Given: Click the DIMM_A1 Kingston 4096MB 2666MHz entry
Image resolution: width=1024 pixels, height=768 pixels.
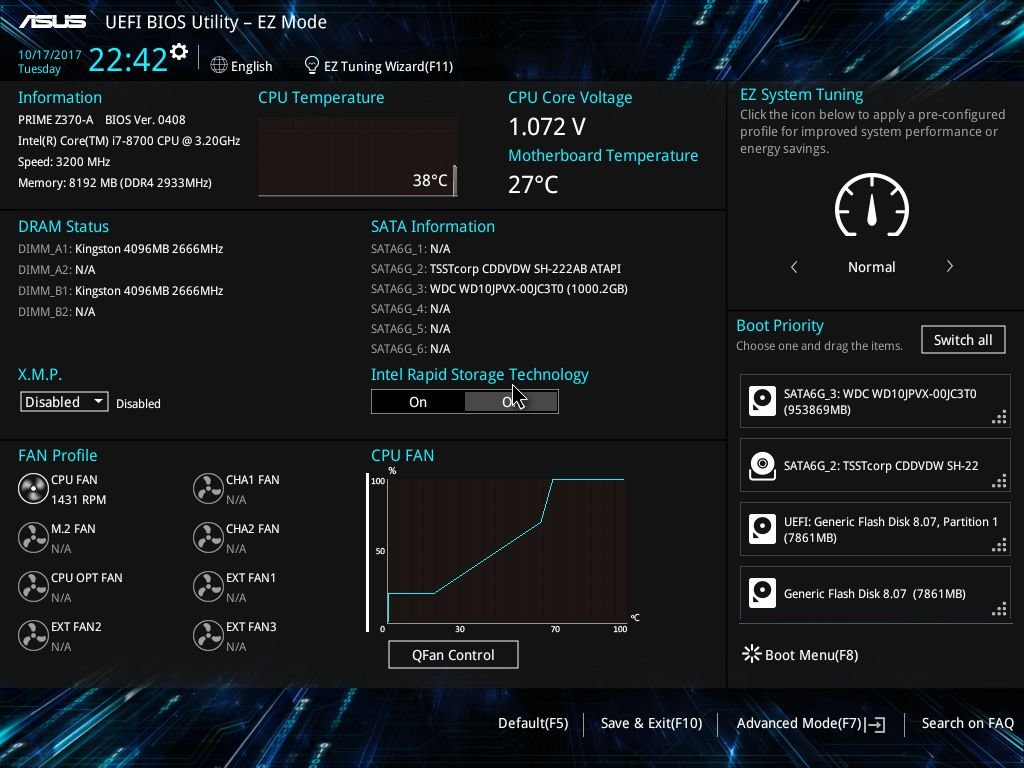Looking at the screenshot, I should [121, 249].
